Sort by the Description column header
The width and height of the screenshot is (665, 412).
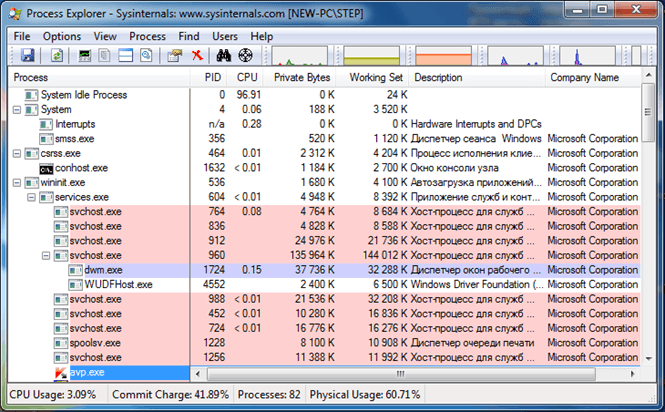pyautogui.click(x=477, y=78)
